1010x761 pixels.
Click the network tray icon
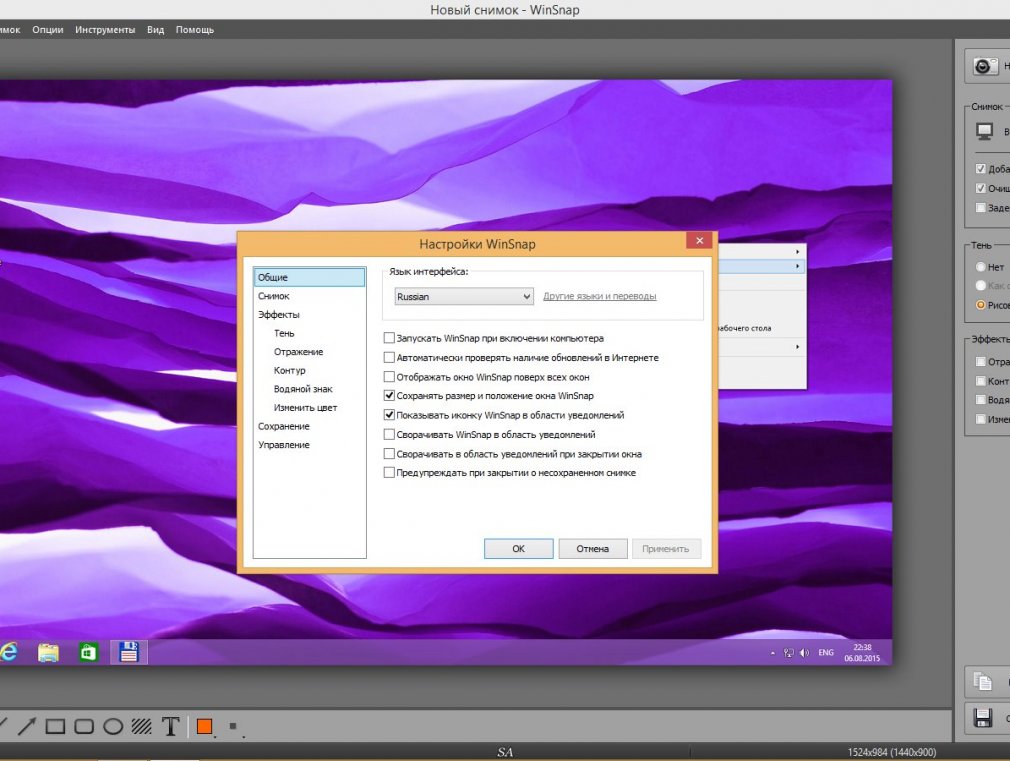[x=788, y=653]
